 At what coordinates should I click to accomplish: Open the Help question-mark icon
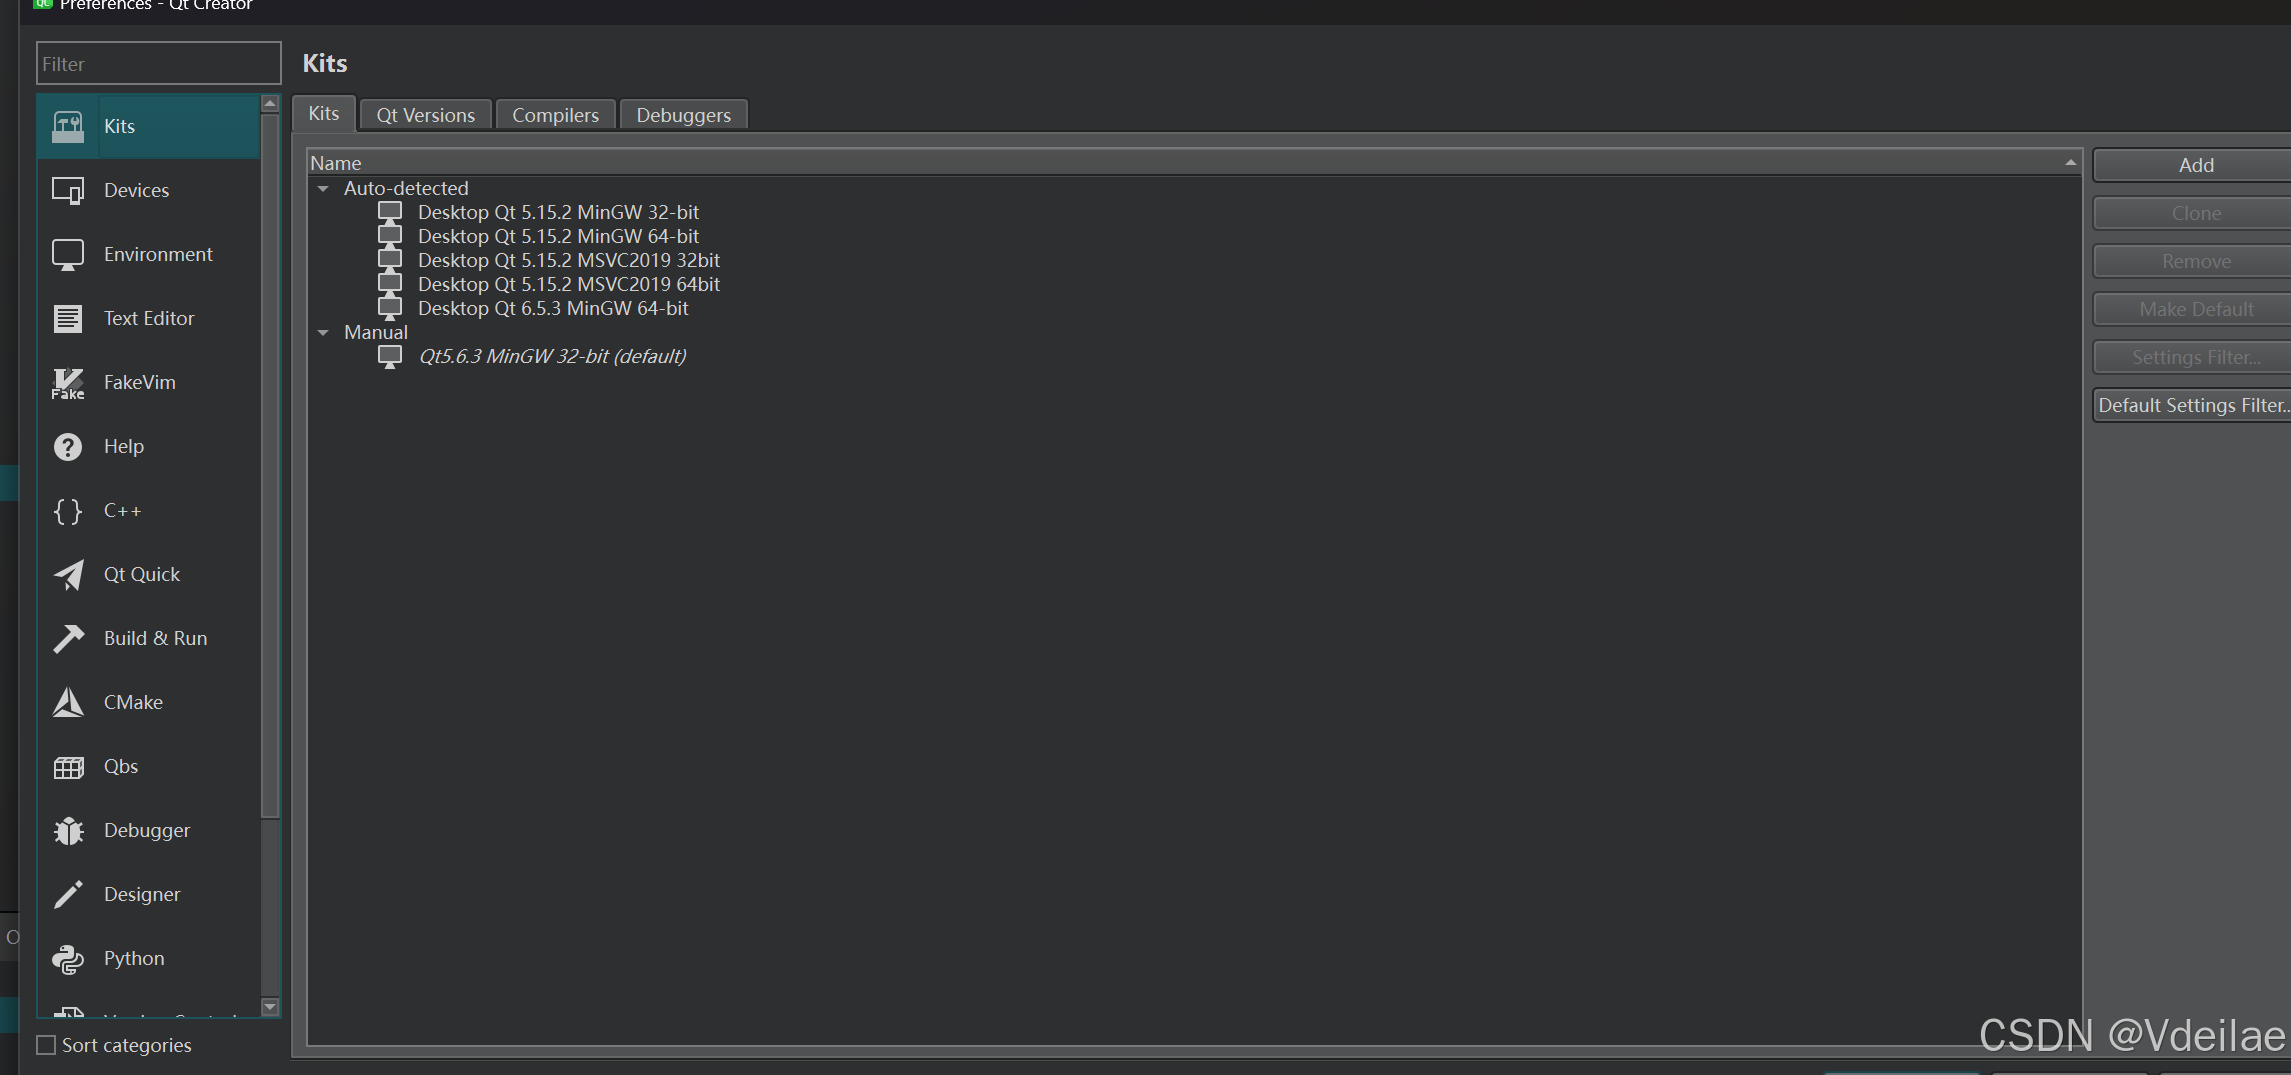point(68,446)
